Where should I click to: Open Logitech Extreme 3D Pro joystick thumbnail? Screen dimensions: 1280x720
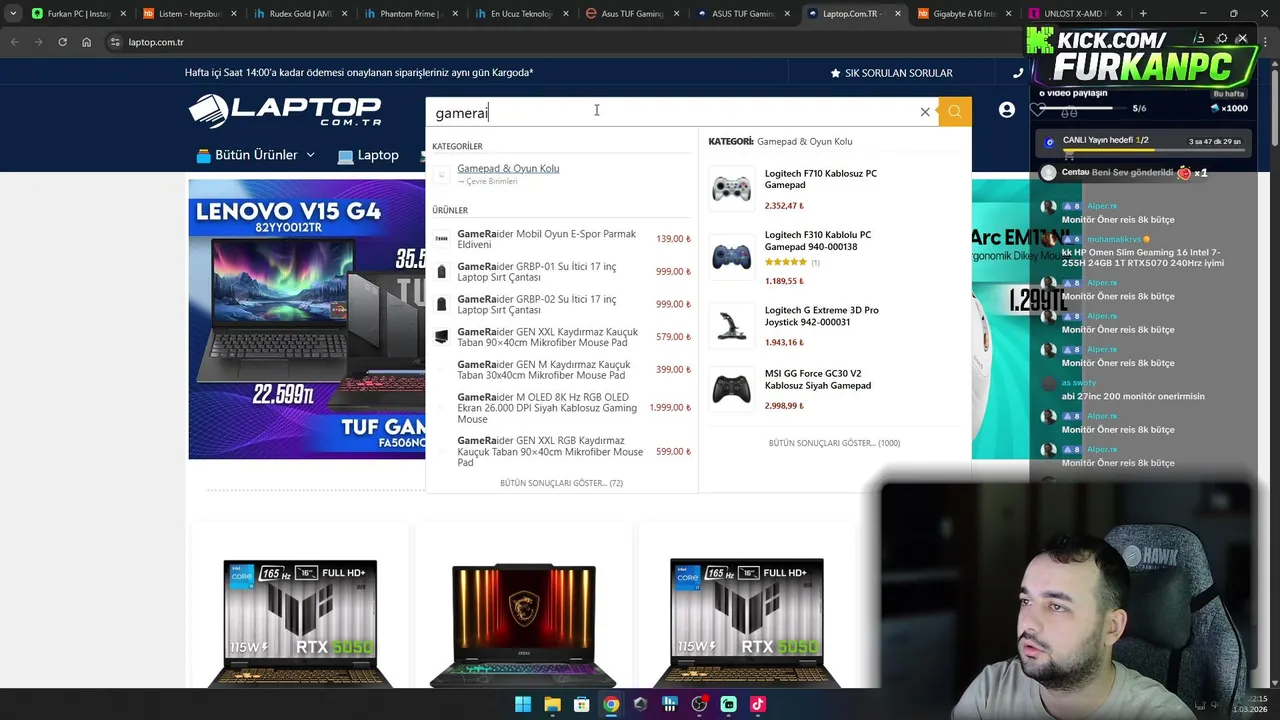pos(731,326)
